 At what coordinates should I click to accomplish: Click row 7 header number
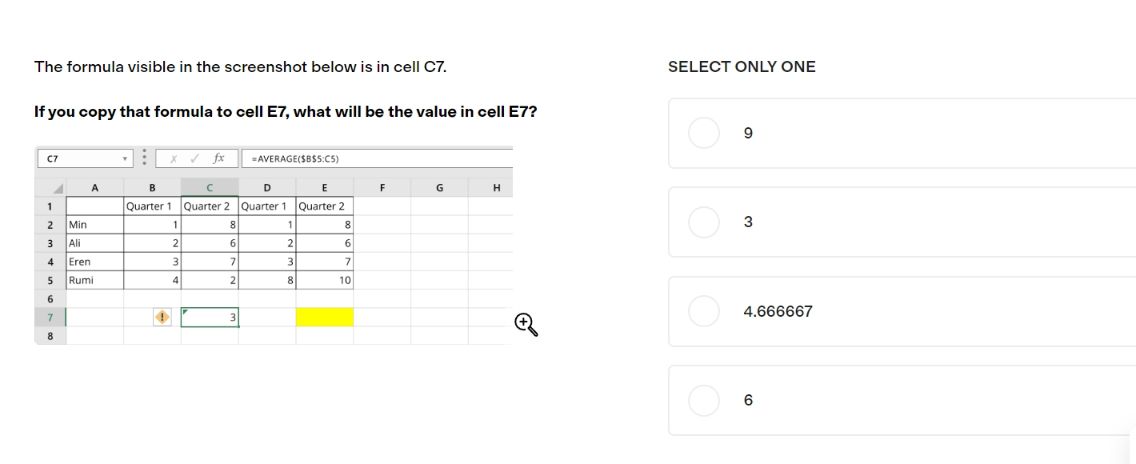tap(50, 318)
